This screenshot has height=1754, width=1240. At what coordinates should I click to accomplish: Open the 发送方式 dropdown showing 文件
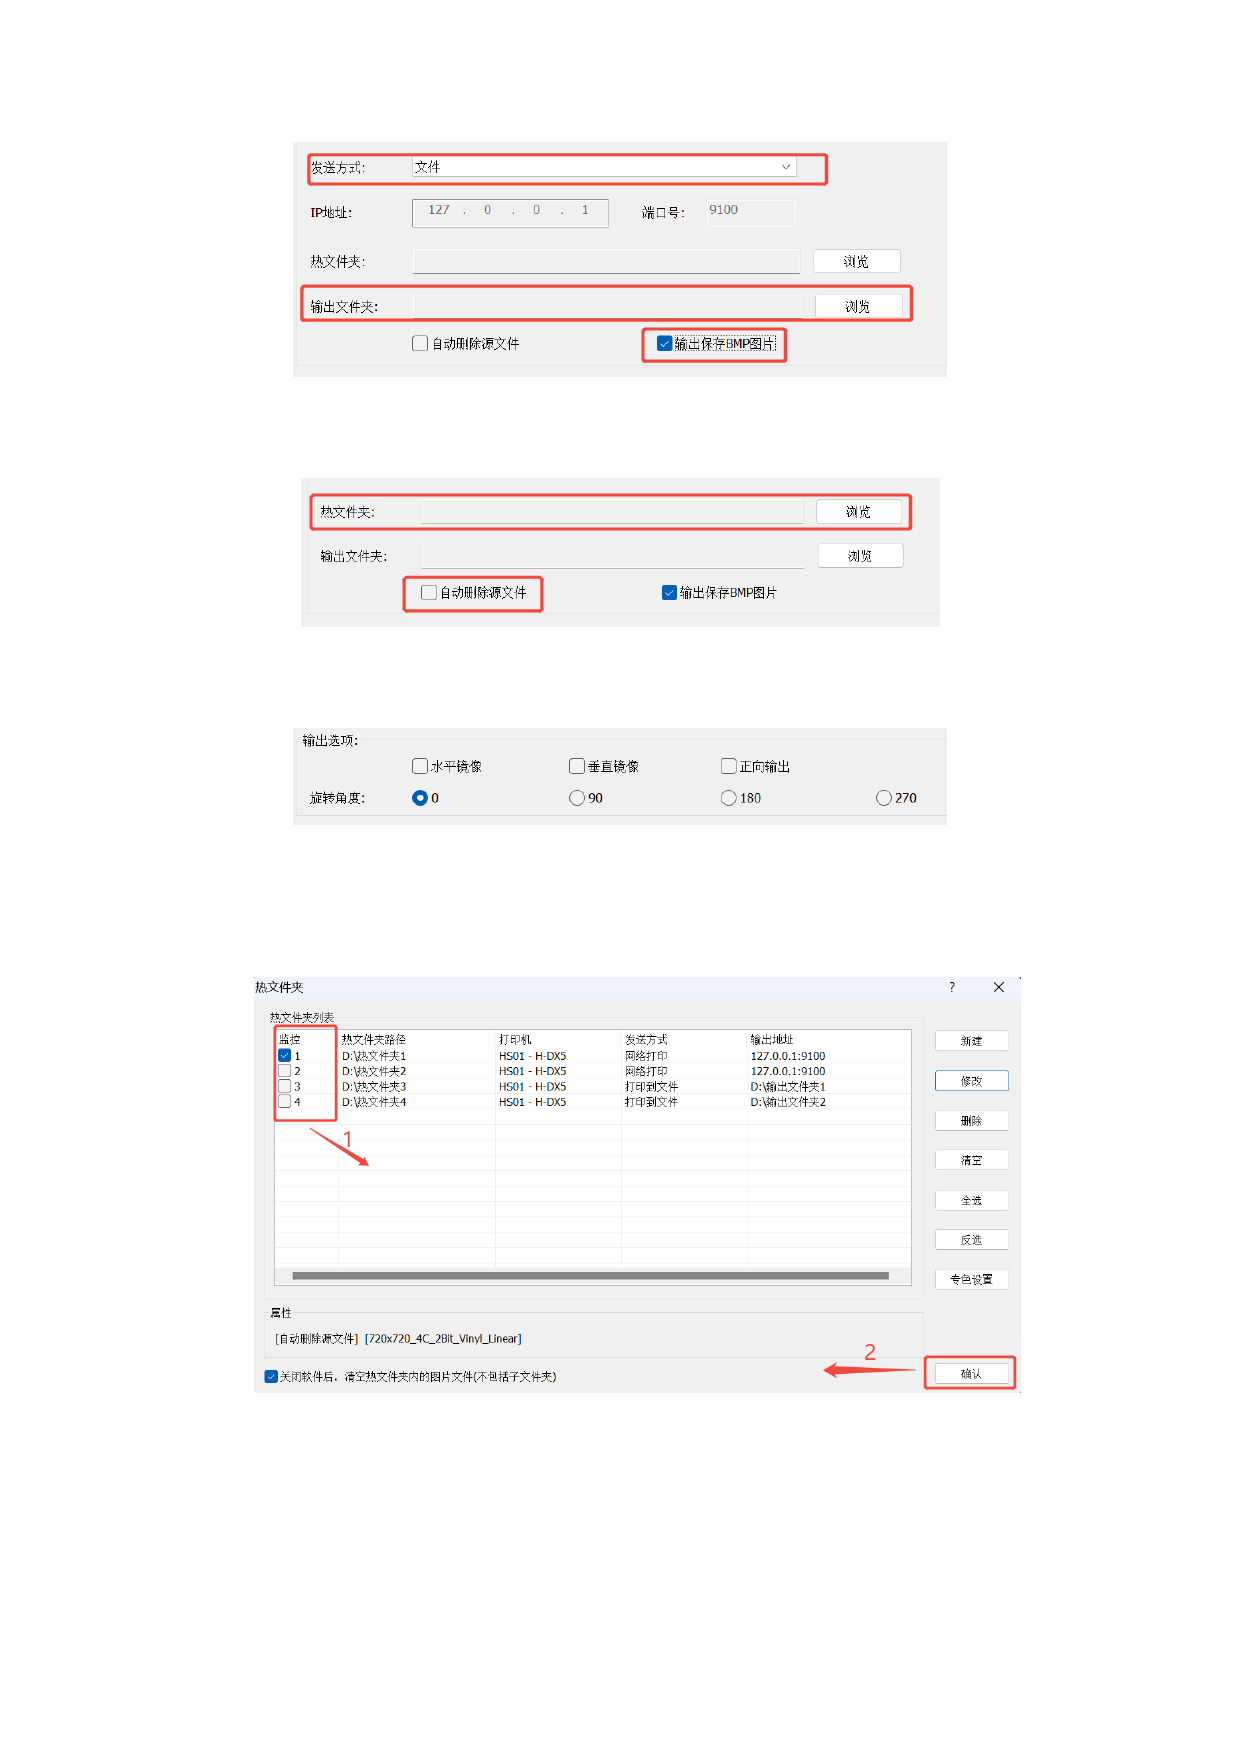point(604,167)
